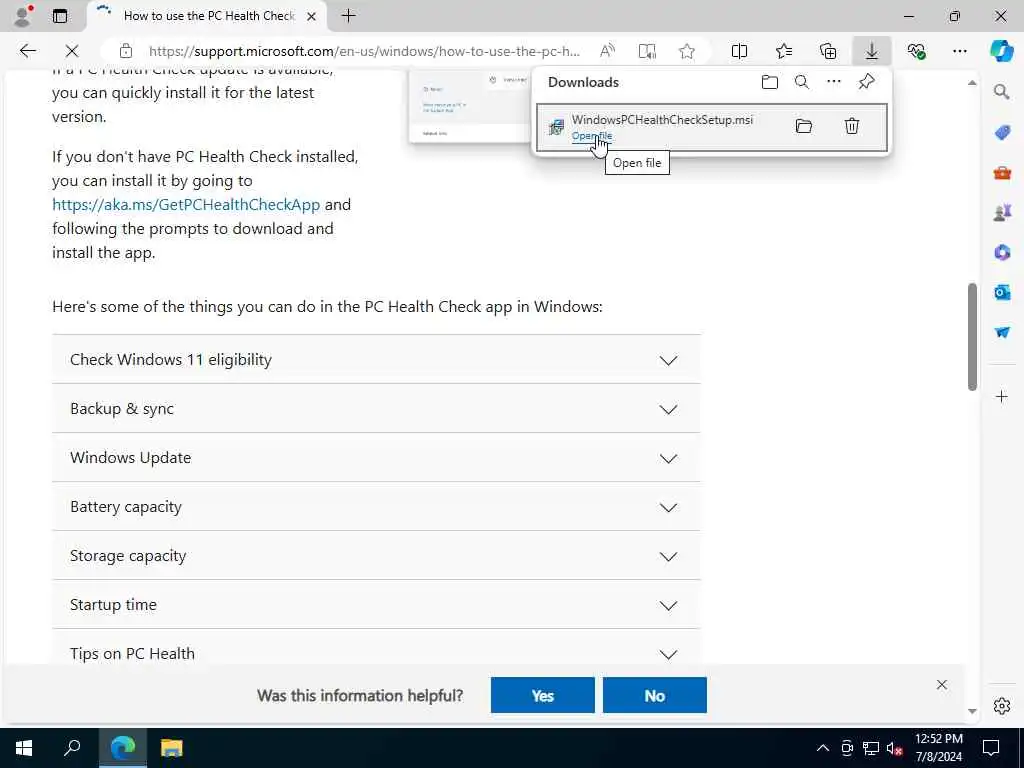Open the Favorites list

pos(784,51)
